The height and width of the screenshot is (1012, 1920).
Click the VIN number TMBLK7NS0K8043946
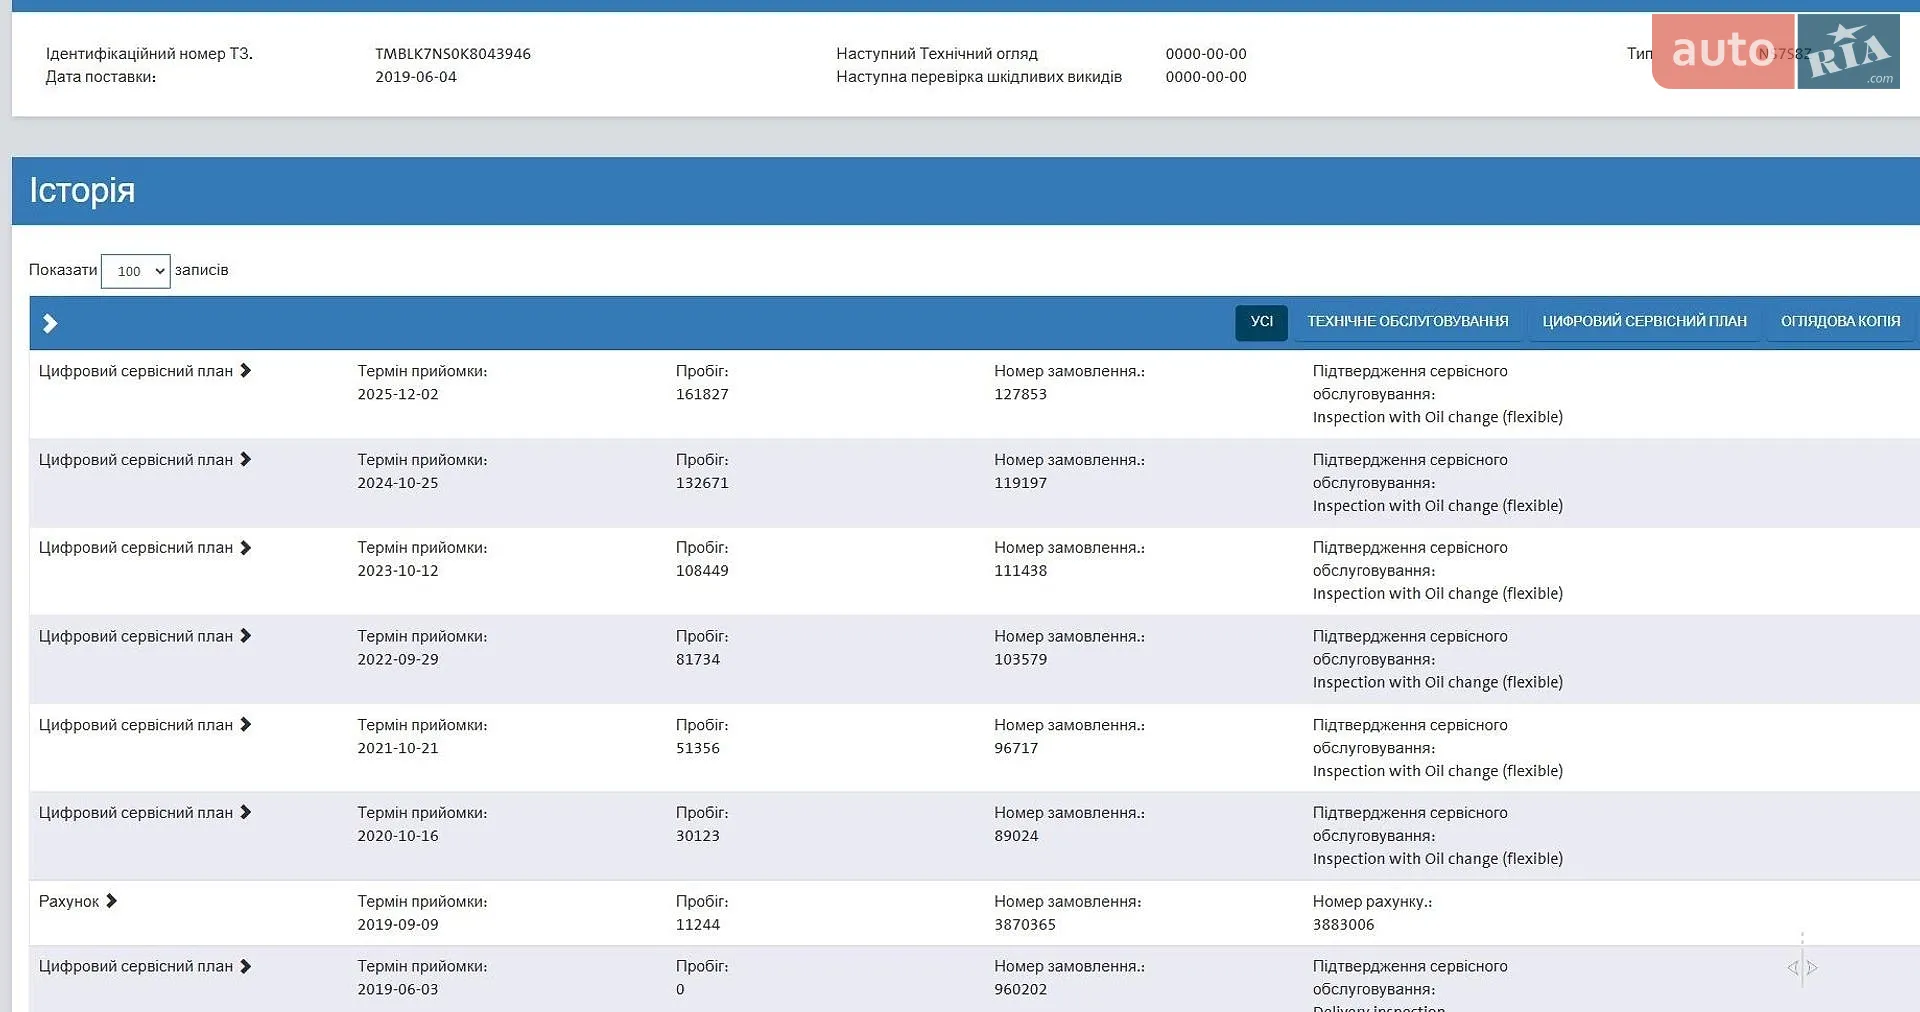click(x=453, y=54)
